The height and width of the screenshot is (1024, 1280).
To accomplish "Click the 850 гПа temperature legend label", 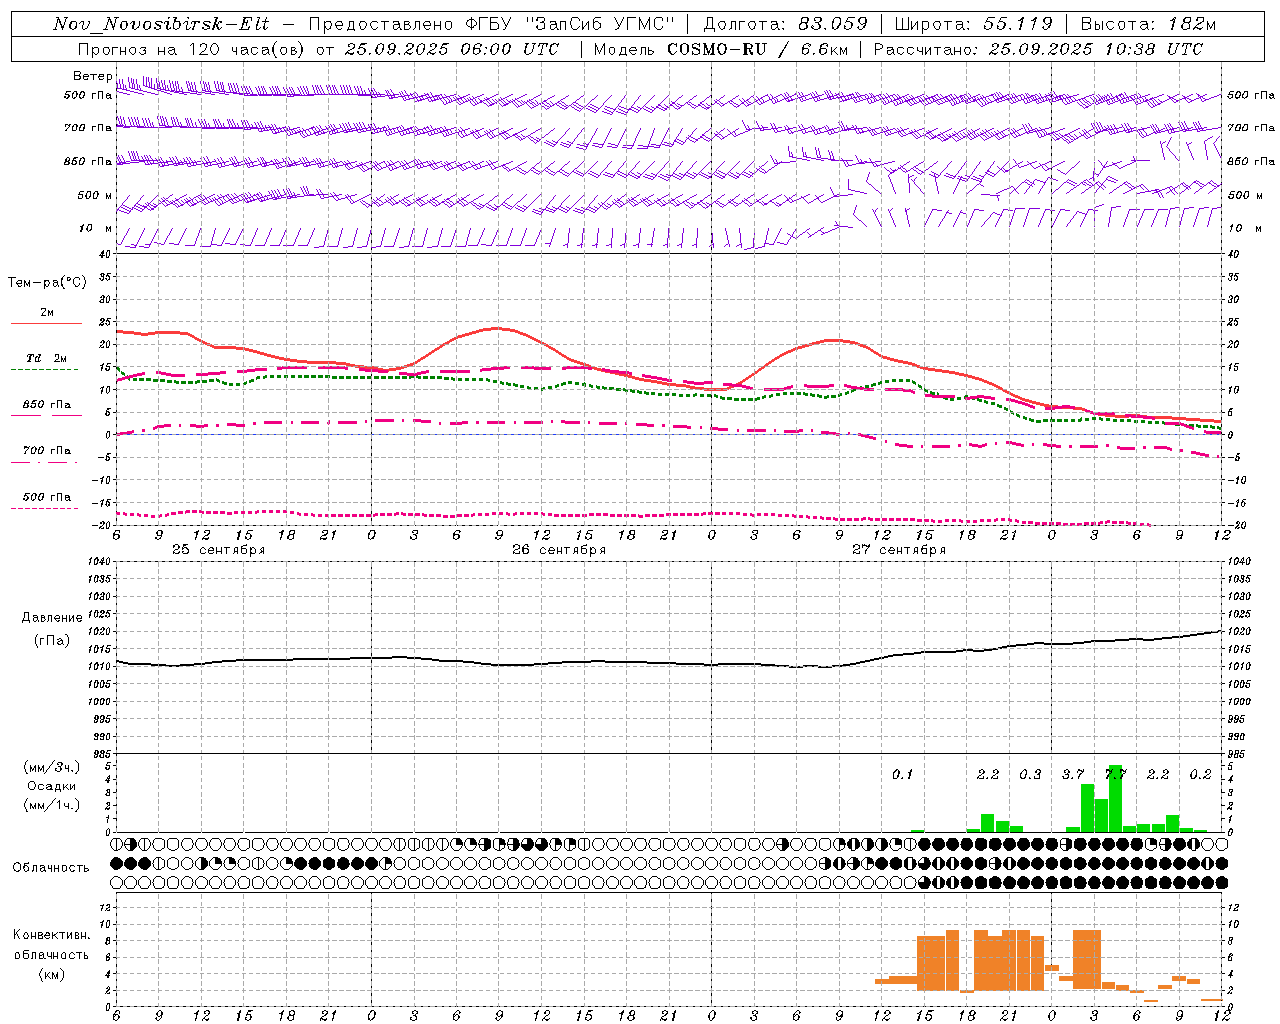I will tap(46, 405).
